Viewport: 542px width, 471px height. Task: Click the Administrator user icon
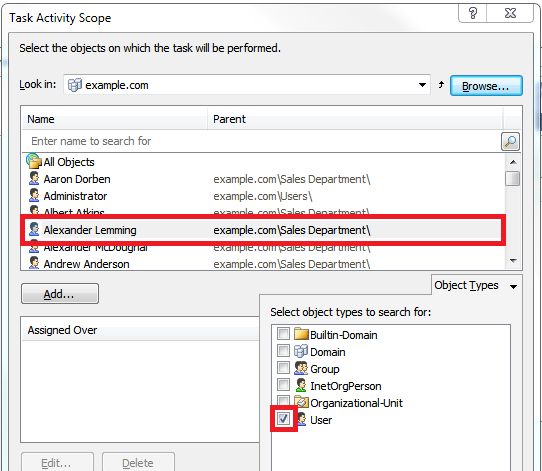coord(34,196)
